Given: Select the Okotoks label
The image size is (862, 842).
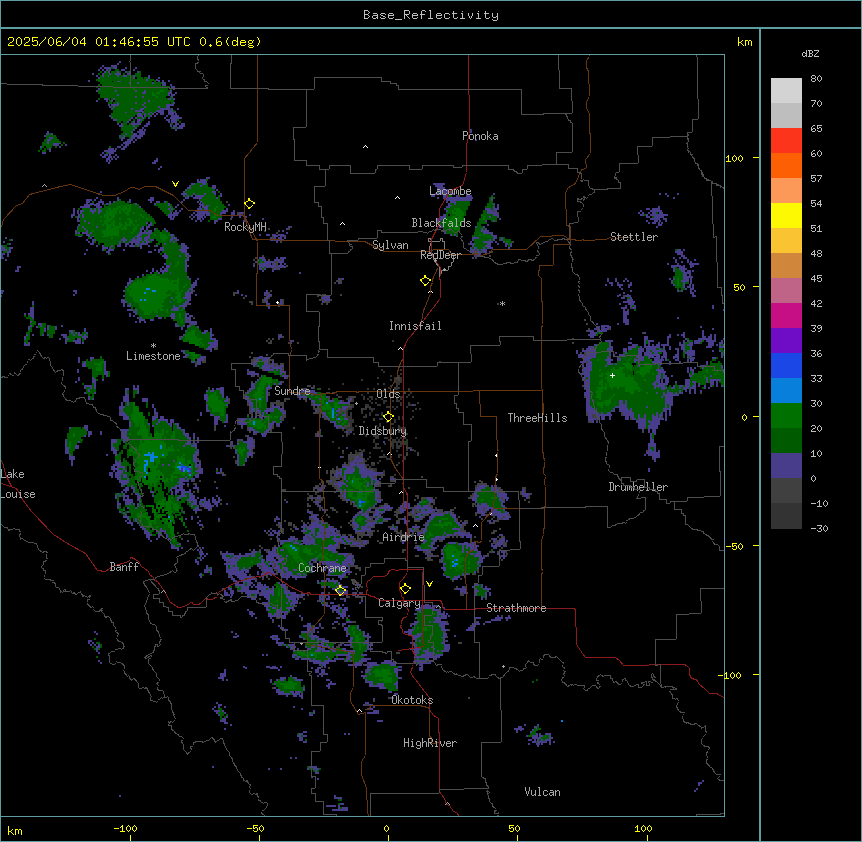Looking at the screenshot, I should tap(412, 700).
